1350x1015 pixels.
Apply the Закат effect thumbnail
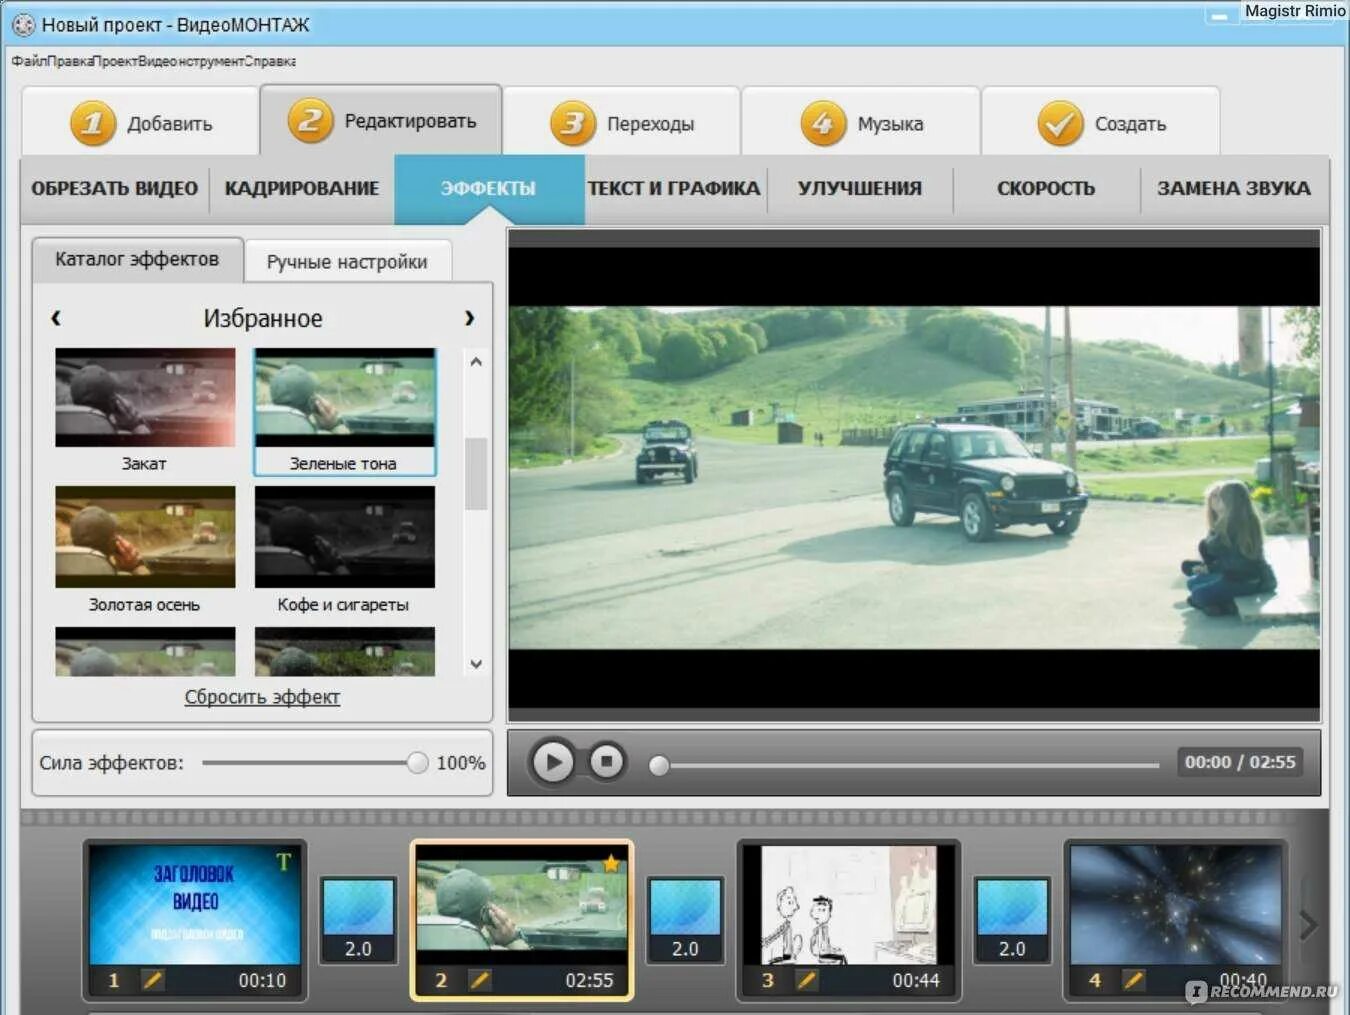[145, 397]
